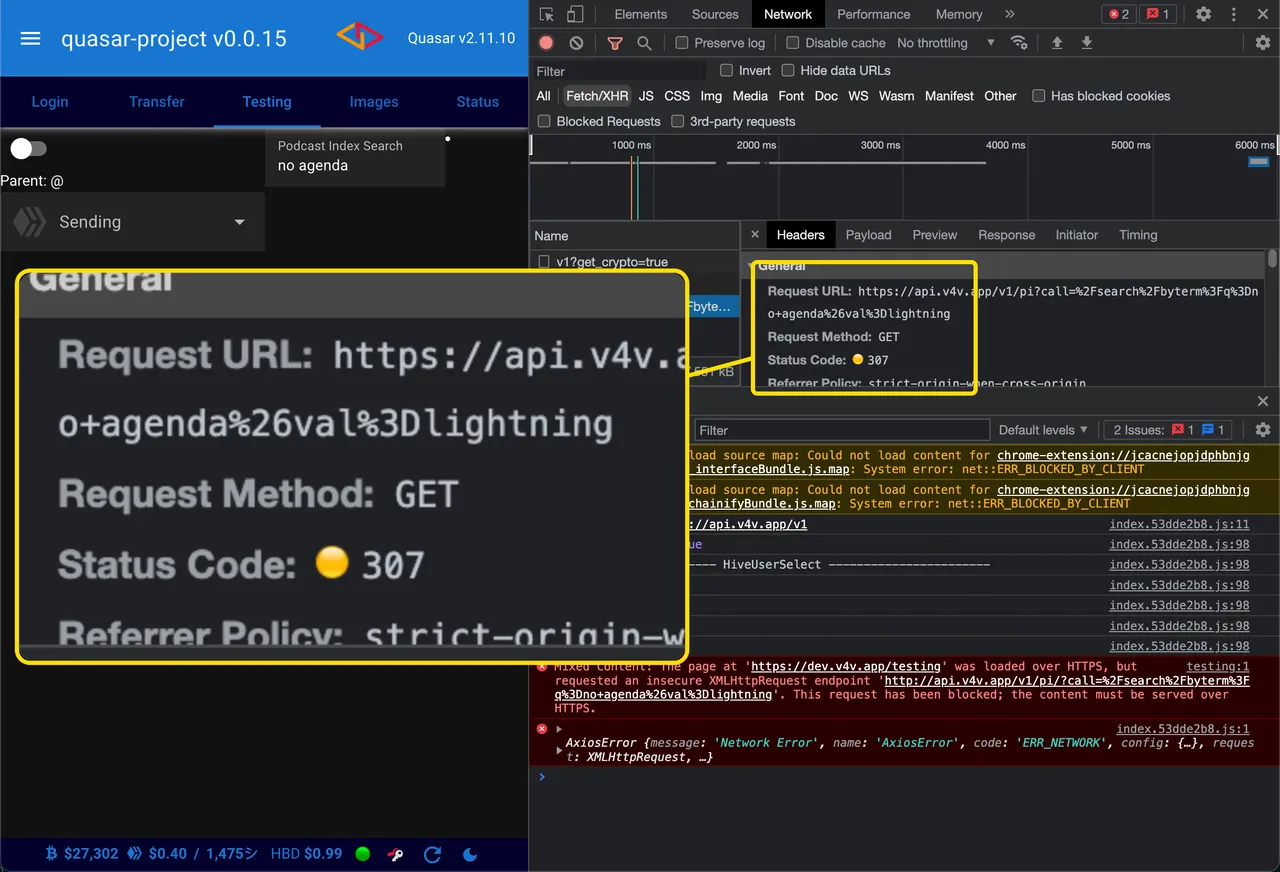Screen dimensions: 1280x872
Task: Open the No throttling dropdown
Action: 946,43
